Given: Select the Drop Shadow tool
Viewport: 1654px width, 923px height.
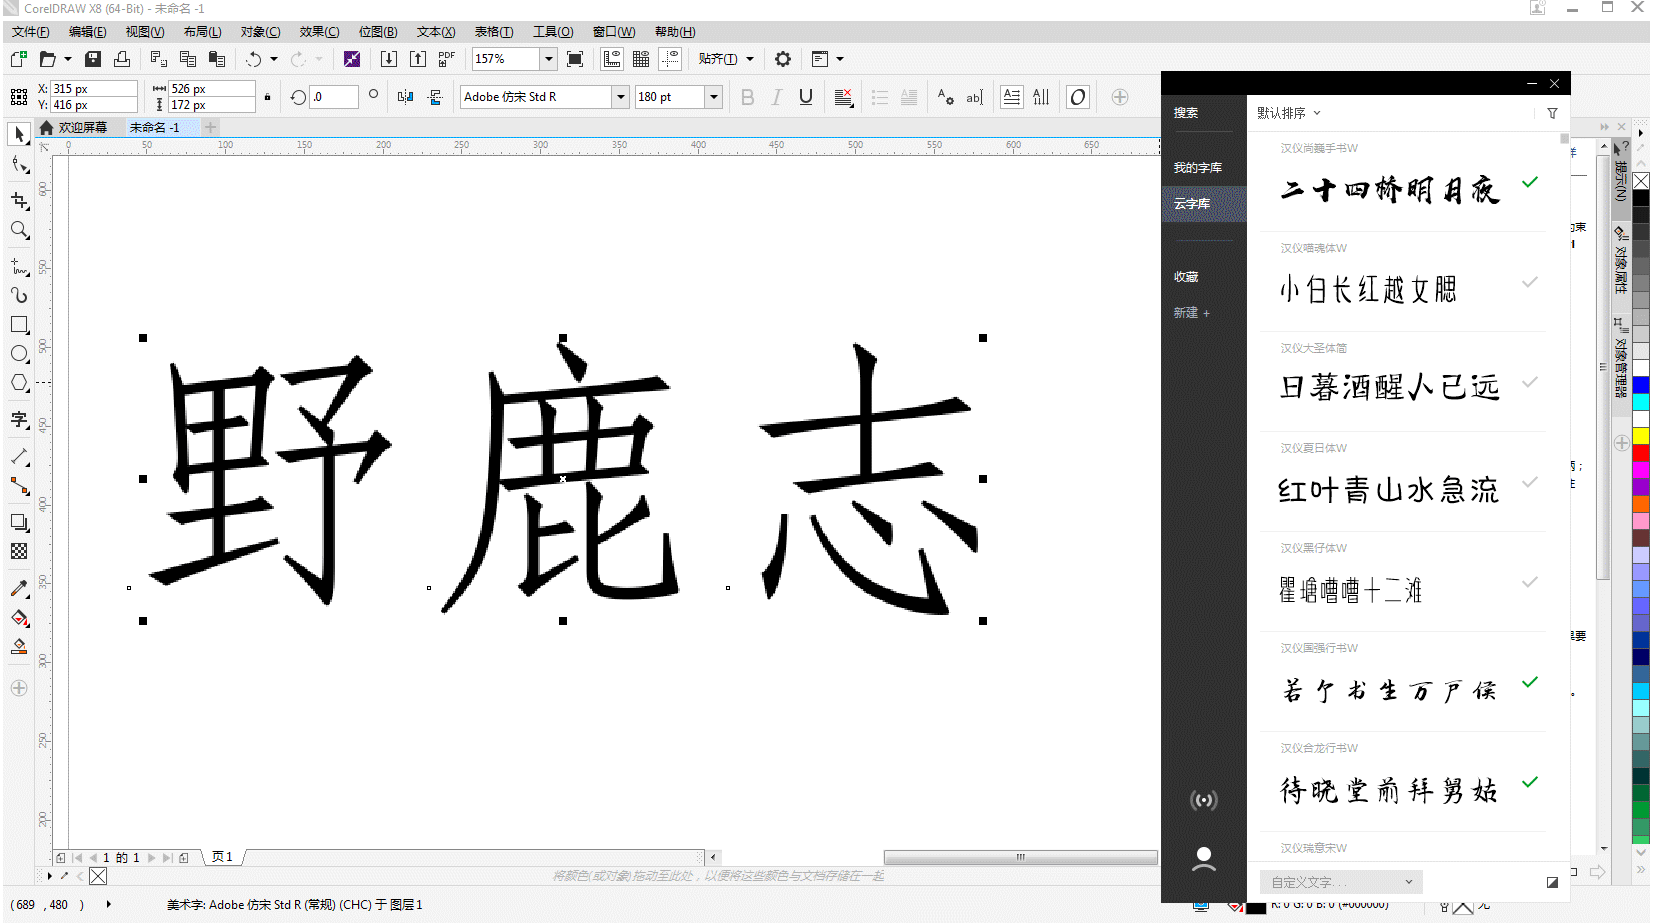Looking at the screenshot, I should click(x=19, y=522).
